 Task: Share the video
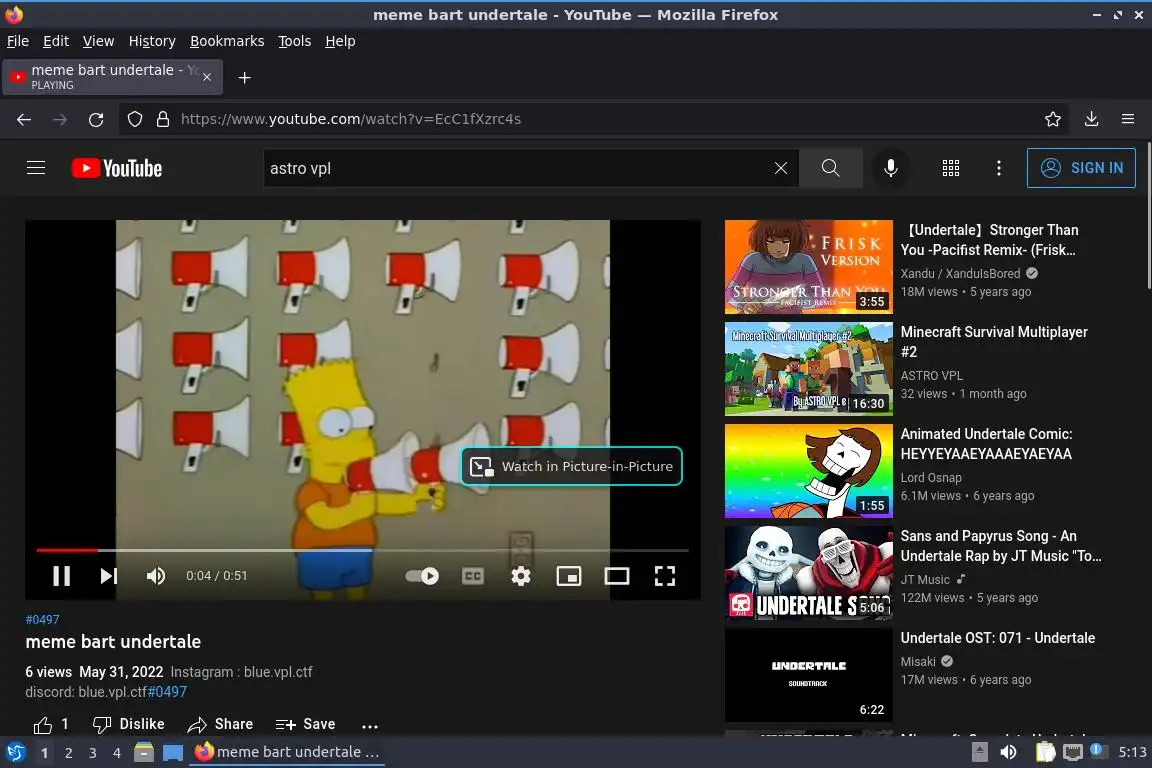[x=220, y=725]
